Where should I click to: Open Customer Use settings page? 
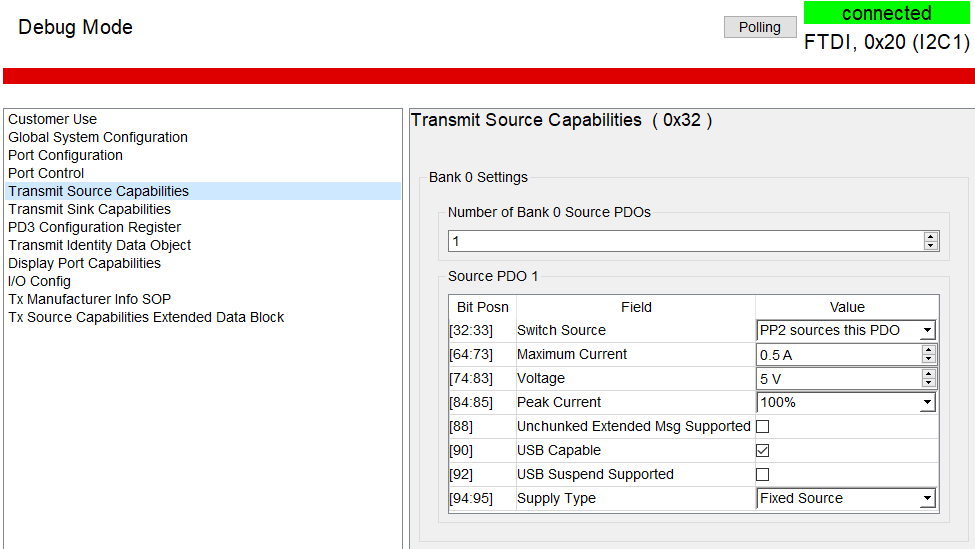tap(53, 119)
